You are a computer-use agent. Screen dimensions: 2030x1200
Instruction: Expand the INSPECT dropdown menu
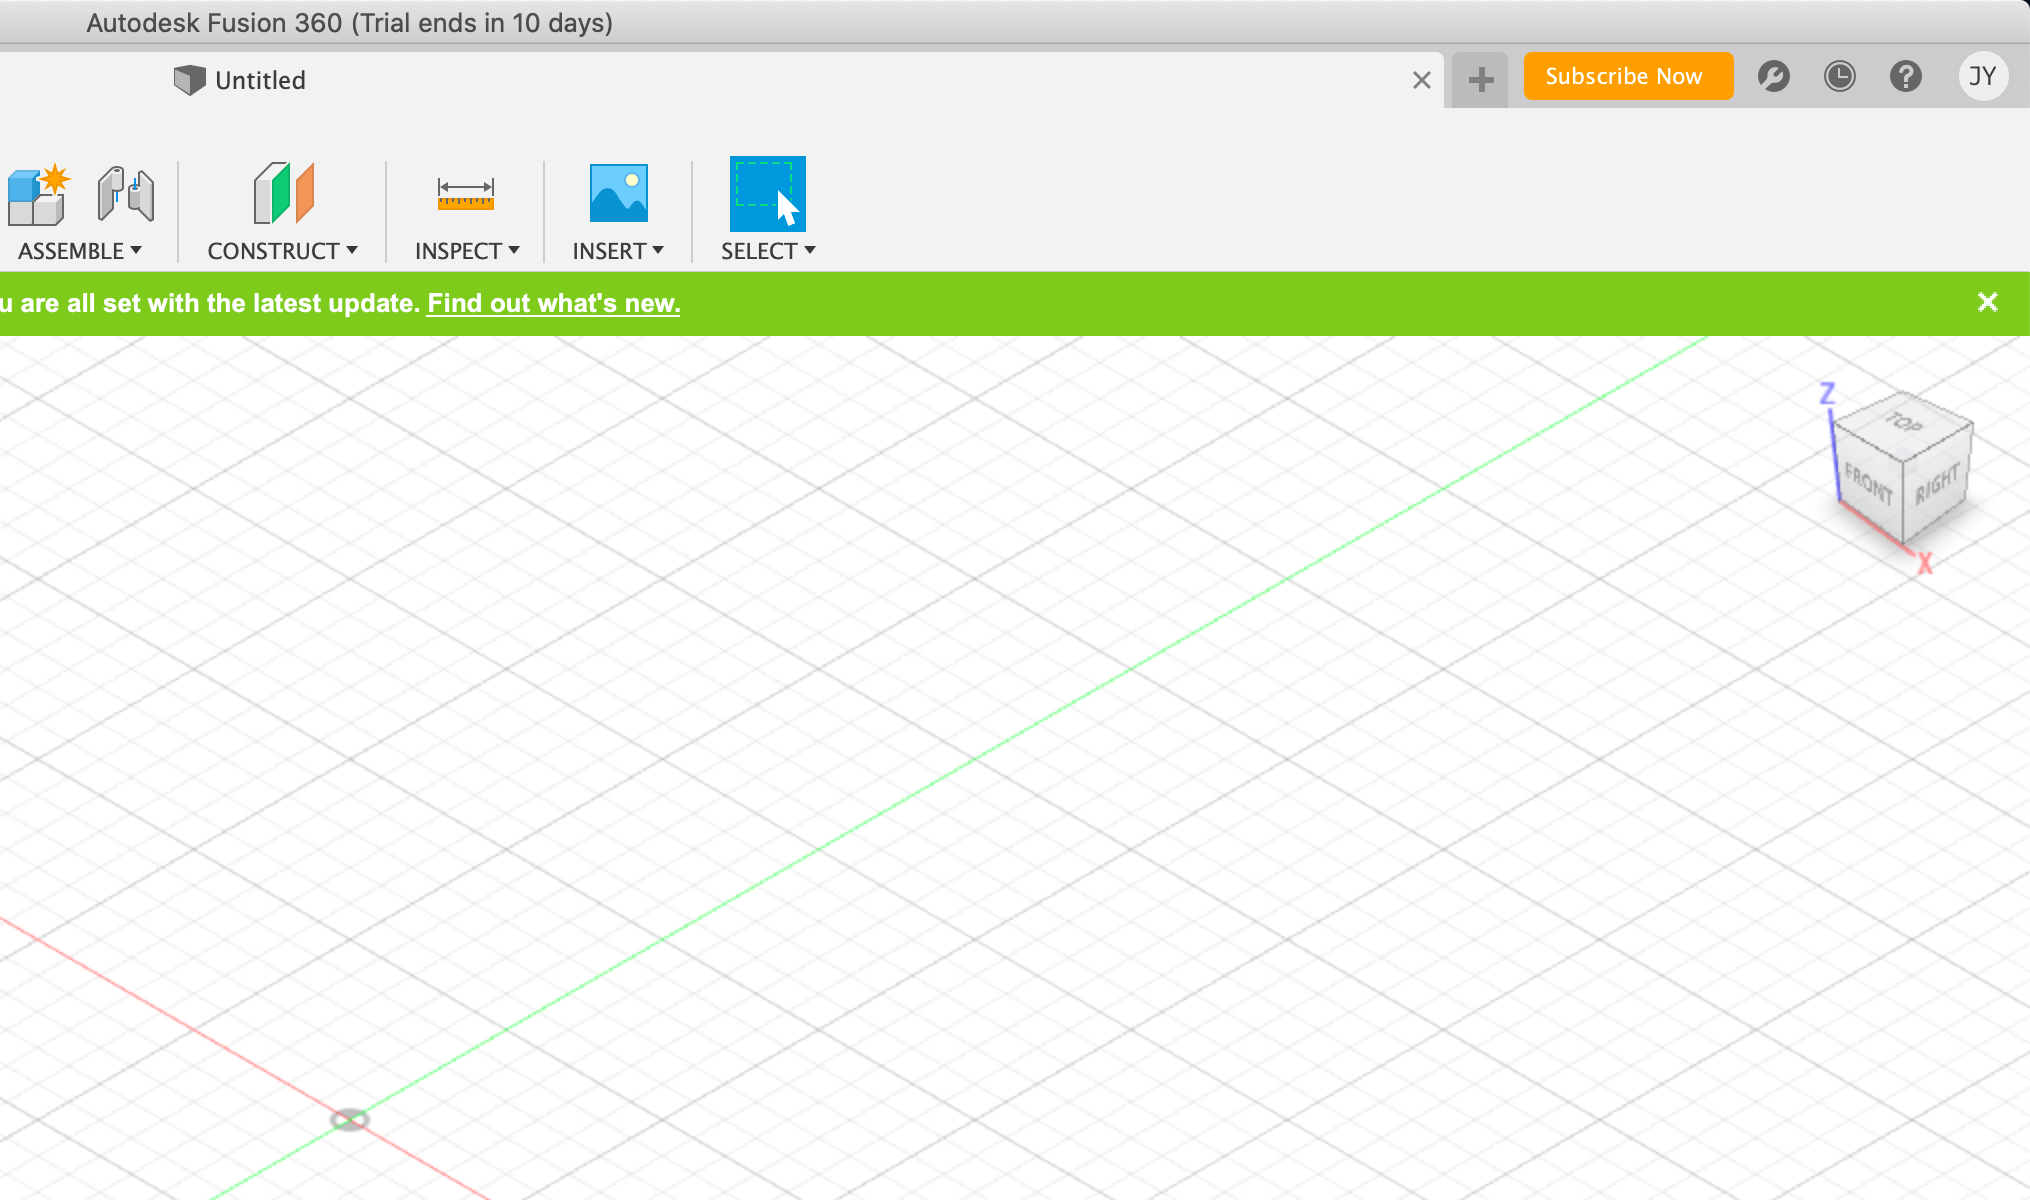[467, 251]
